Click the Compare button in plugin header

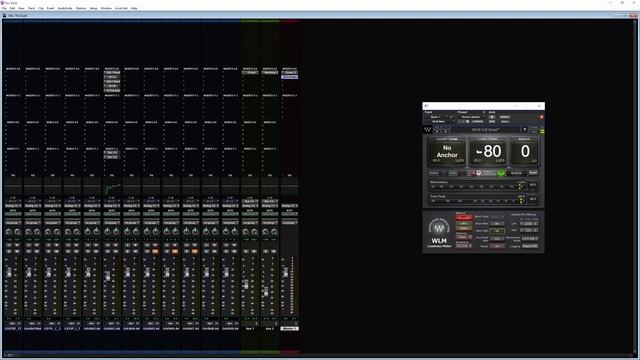pos(478,122)
